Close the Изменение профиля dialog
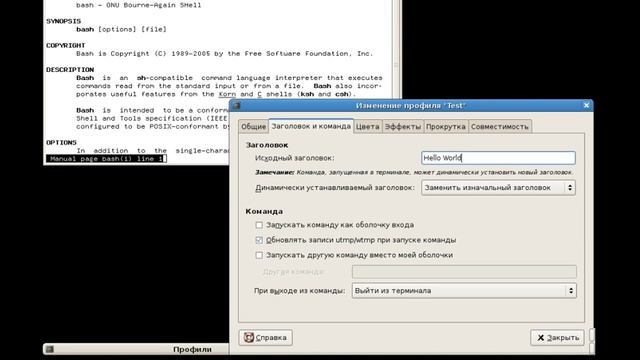The width and height of the screenshot is (640, 360). click(586, 105)
